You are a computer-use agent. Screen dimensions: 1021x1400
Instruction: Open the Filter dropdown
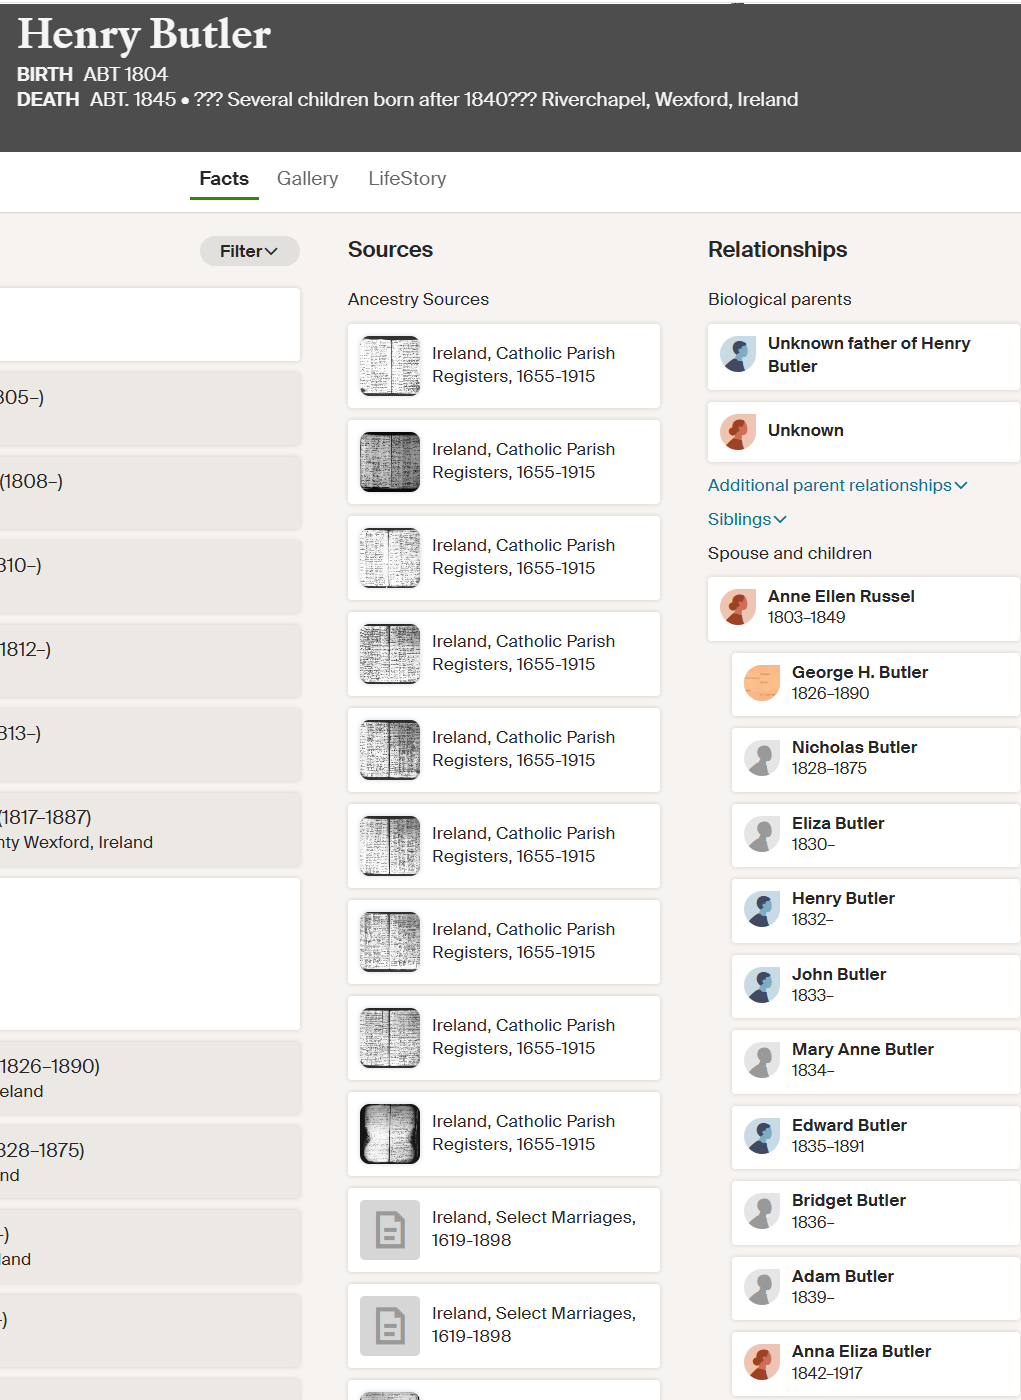coord(249,251)
